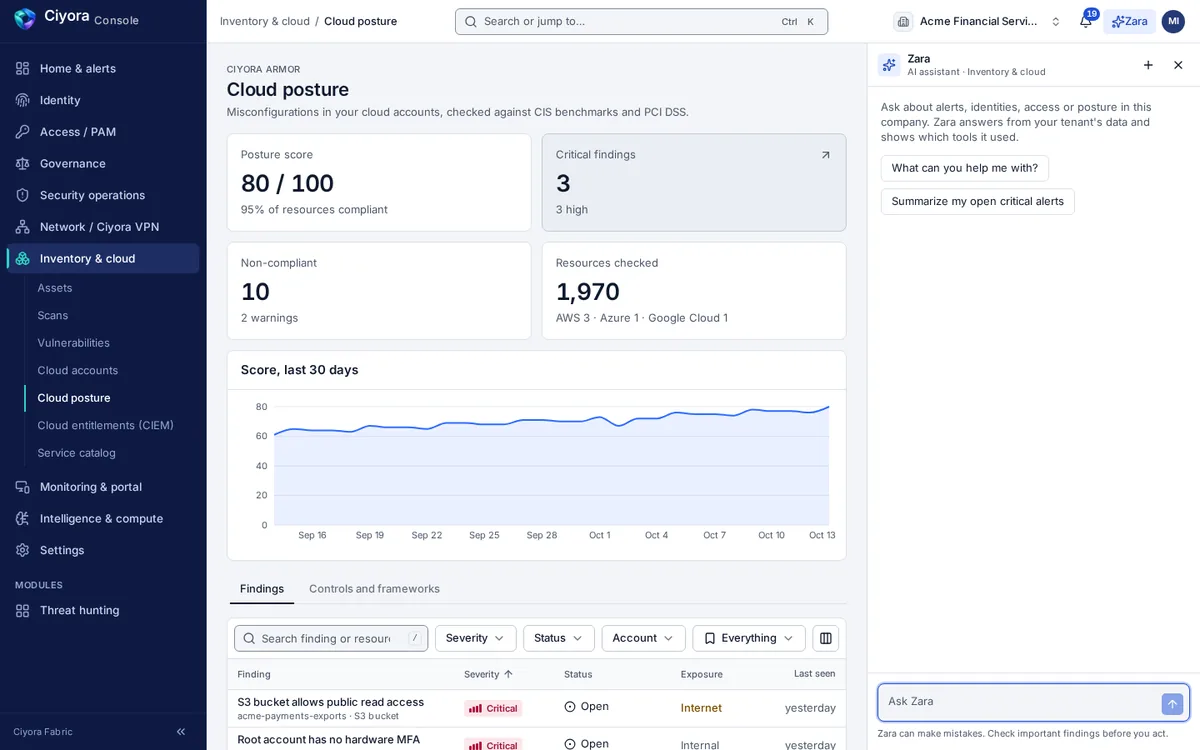Click the Exposure column header
Image resolution: width=1200 pixels, height=750 pixels.
pyautogui.click(x=702, y=674)
